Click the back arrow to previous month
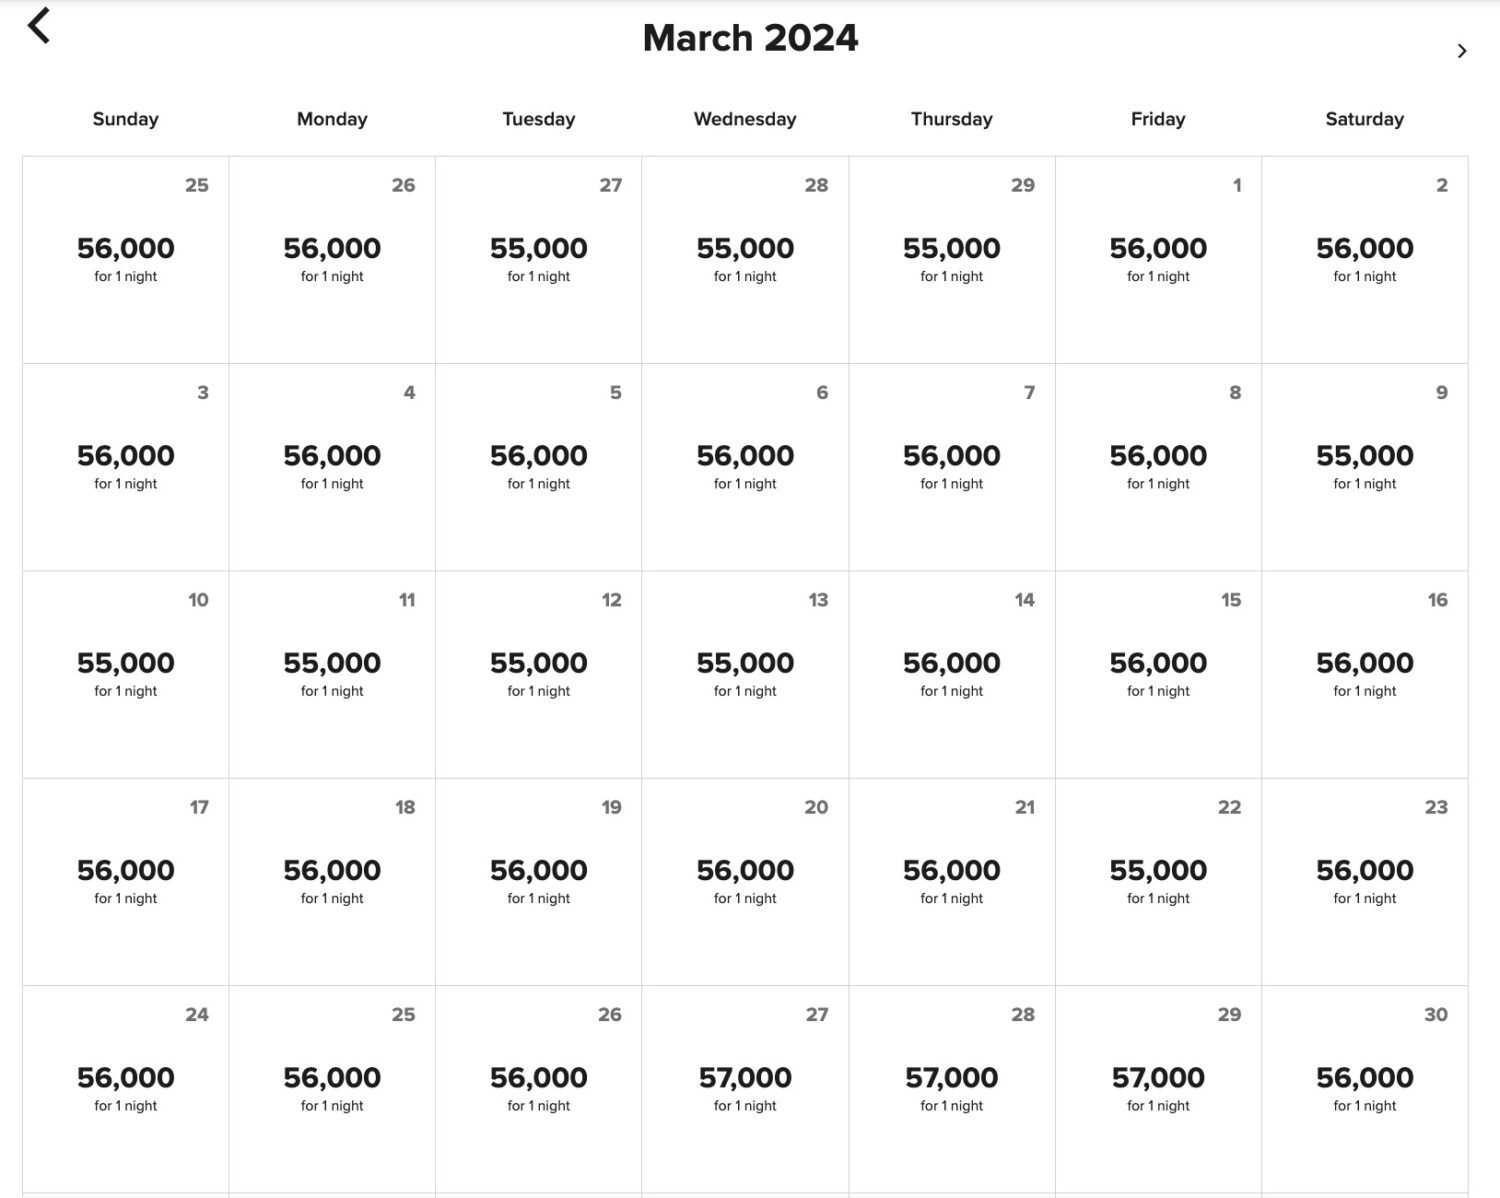 click(39, 27)
